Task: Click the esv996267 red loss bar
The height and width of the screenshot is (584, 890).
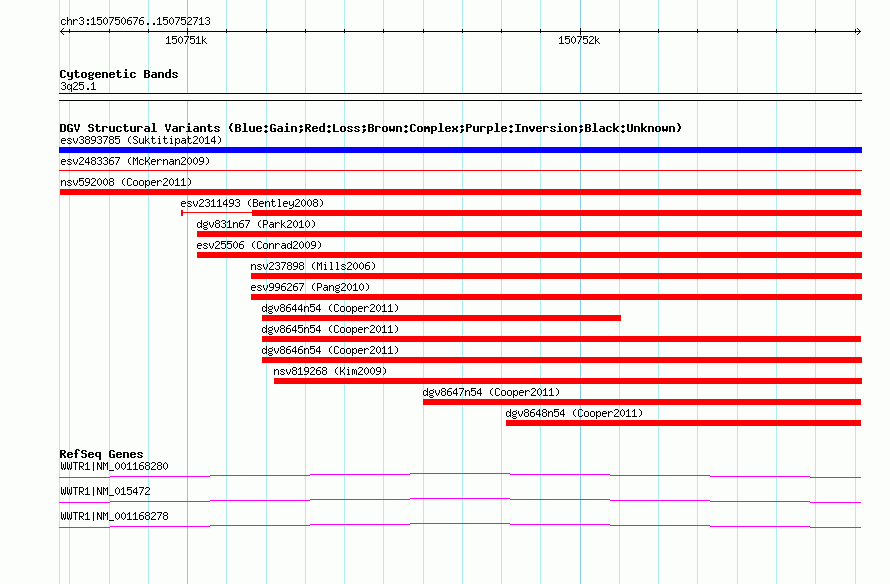Action: click(556, 297)
